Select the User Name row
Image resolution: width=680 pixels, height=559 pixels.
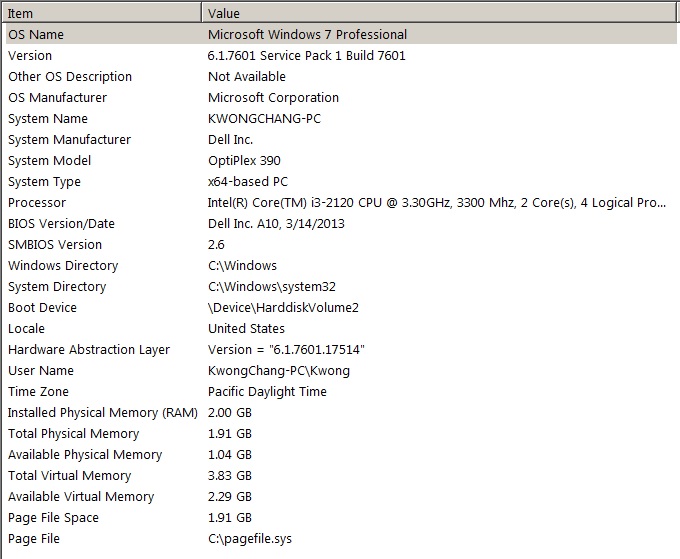pyautogui.click(x=341, y=370)
